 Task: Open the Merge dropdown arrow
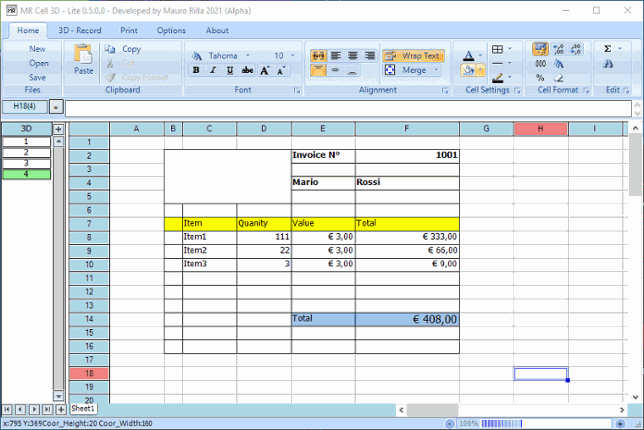point(436,70)
